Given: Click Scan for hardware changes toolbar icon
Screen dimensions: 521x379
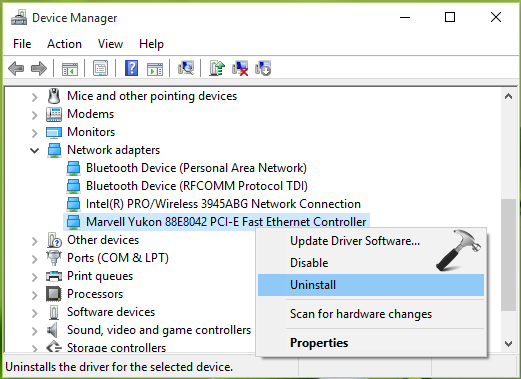Looking at the screenshot, I should point(186,68).
